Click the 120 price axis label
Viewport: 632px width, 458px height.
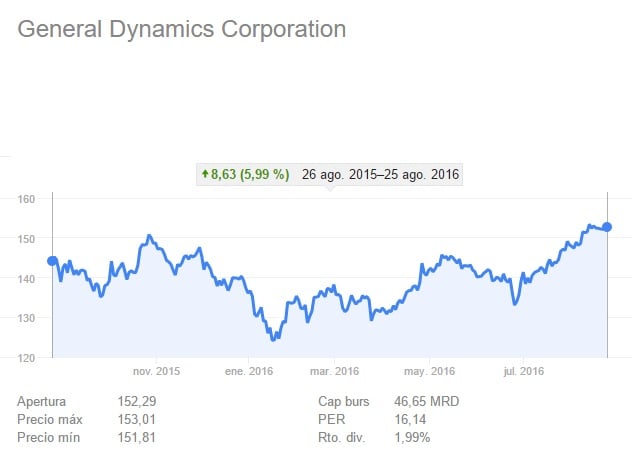point(27,357)
